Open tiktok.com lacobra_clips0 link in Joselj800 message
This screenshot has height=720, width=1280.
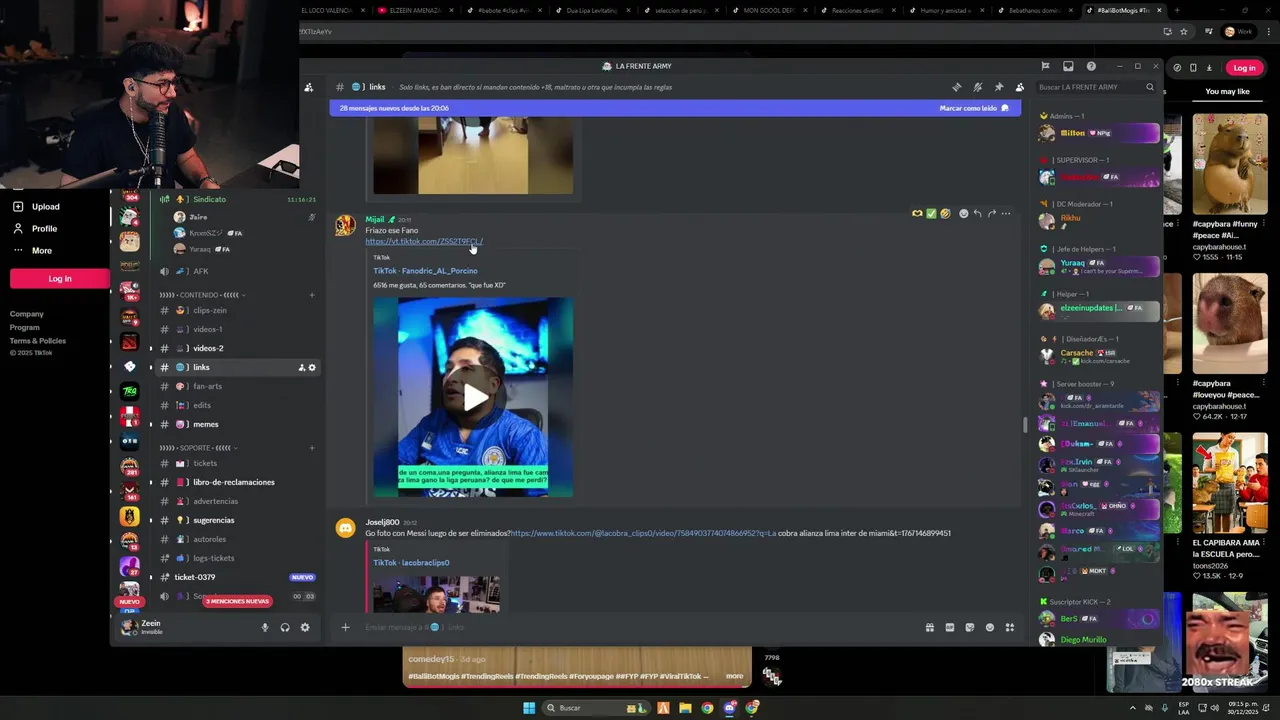[643, 533]
